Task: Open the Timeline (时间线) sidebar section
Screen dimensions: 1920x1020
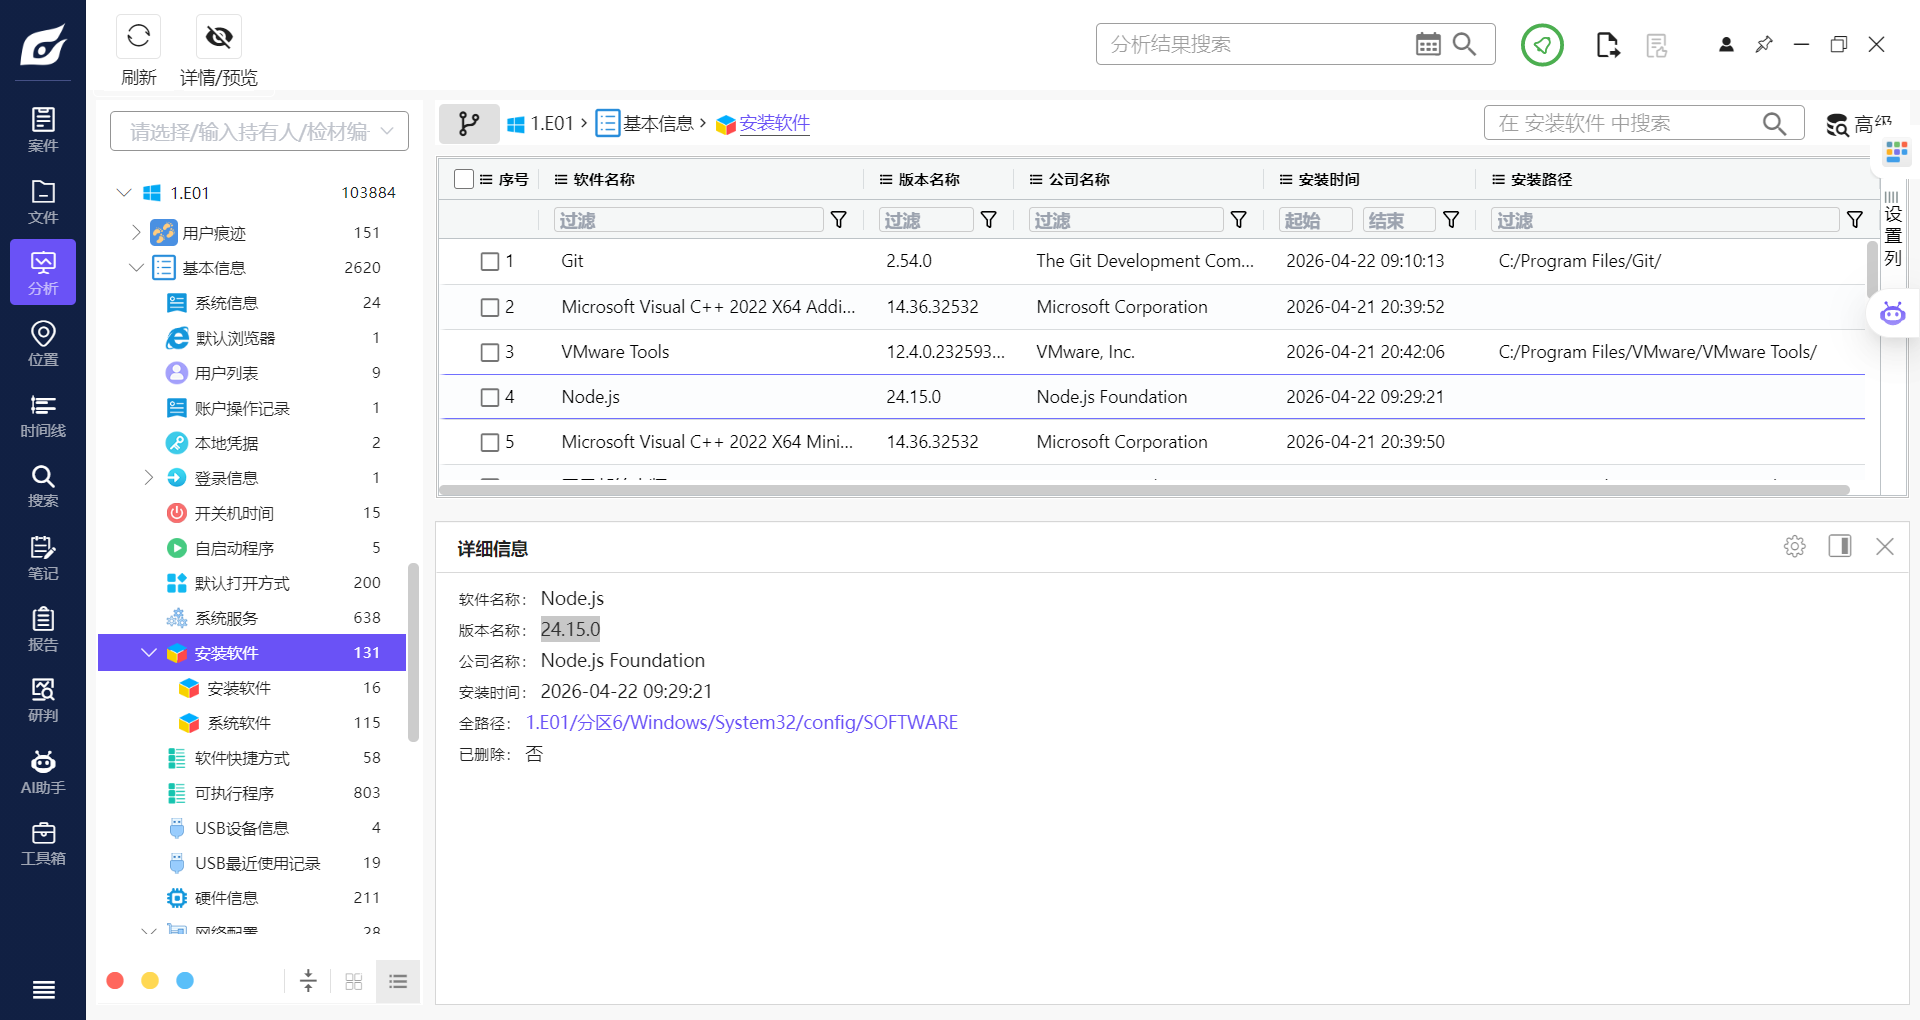Action: (43, 415)
